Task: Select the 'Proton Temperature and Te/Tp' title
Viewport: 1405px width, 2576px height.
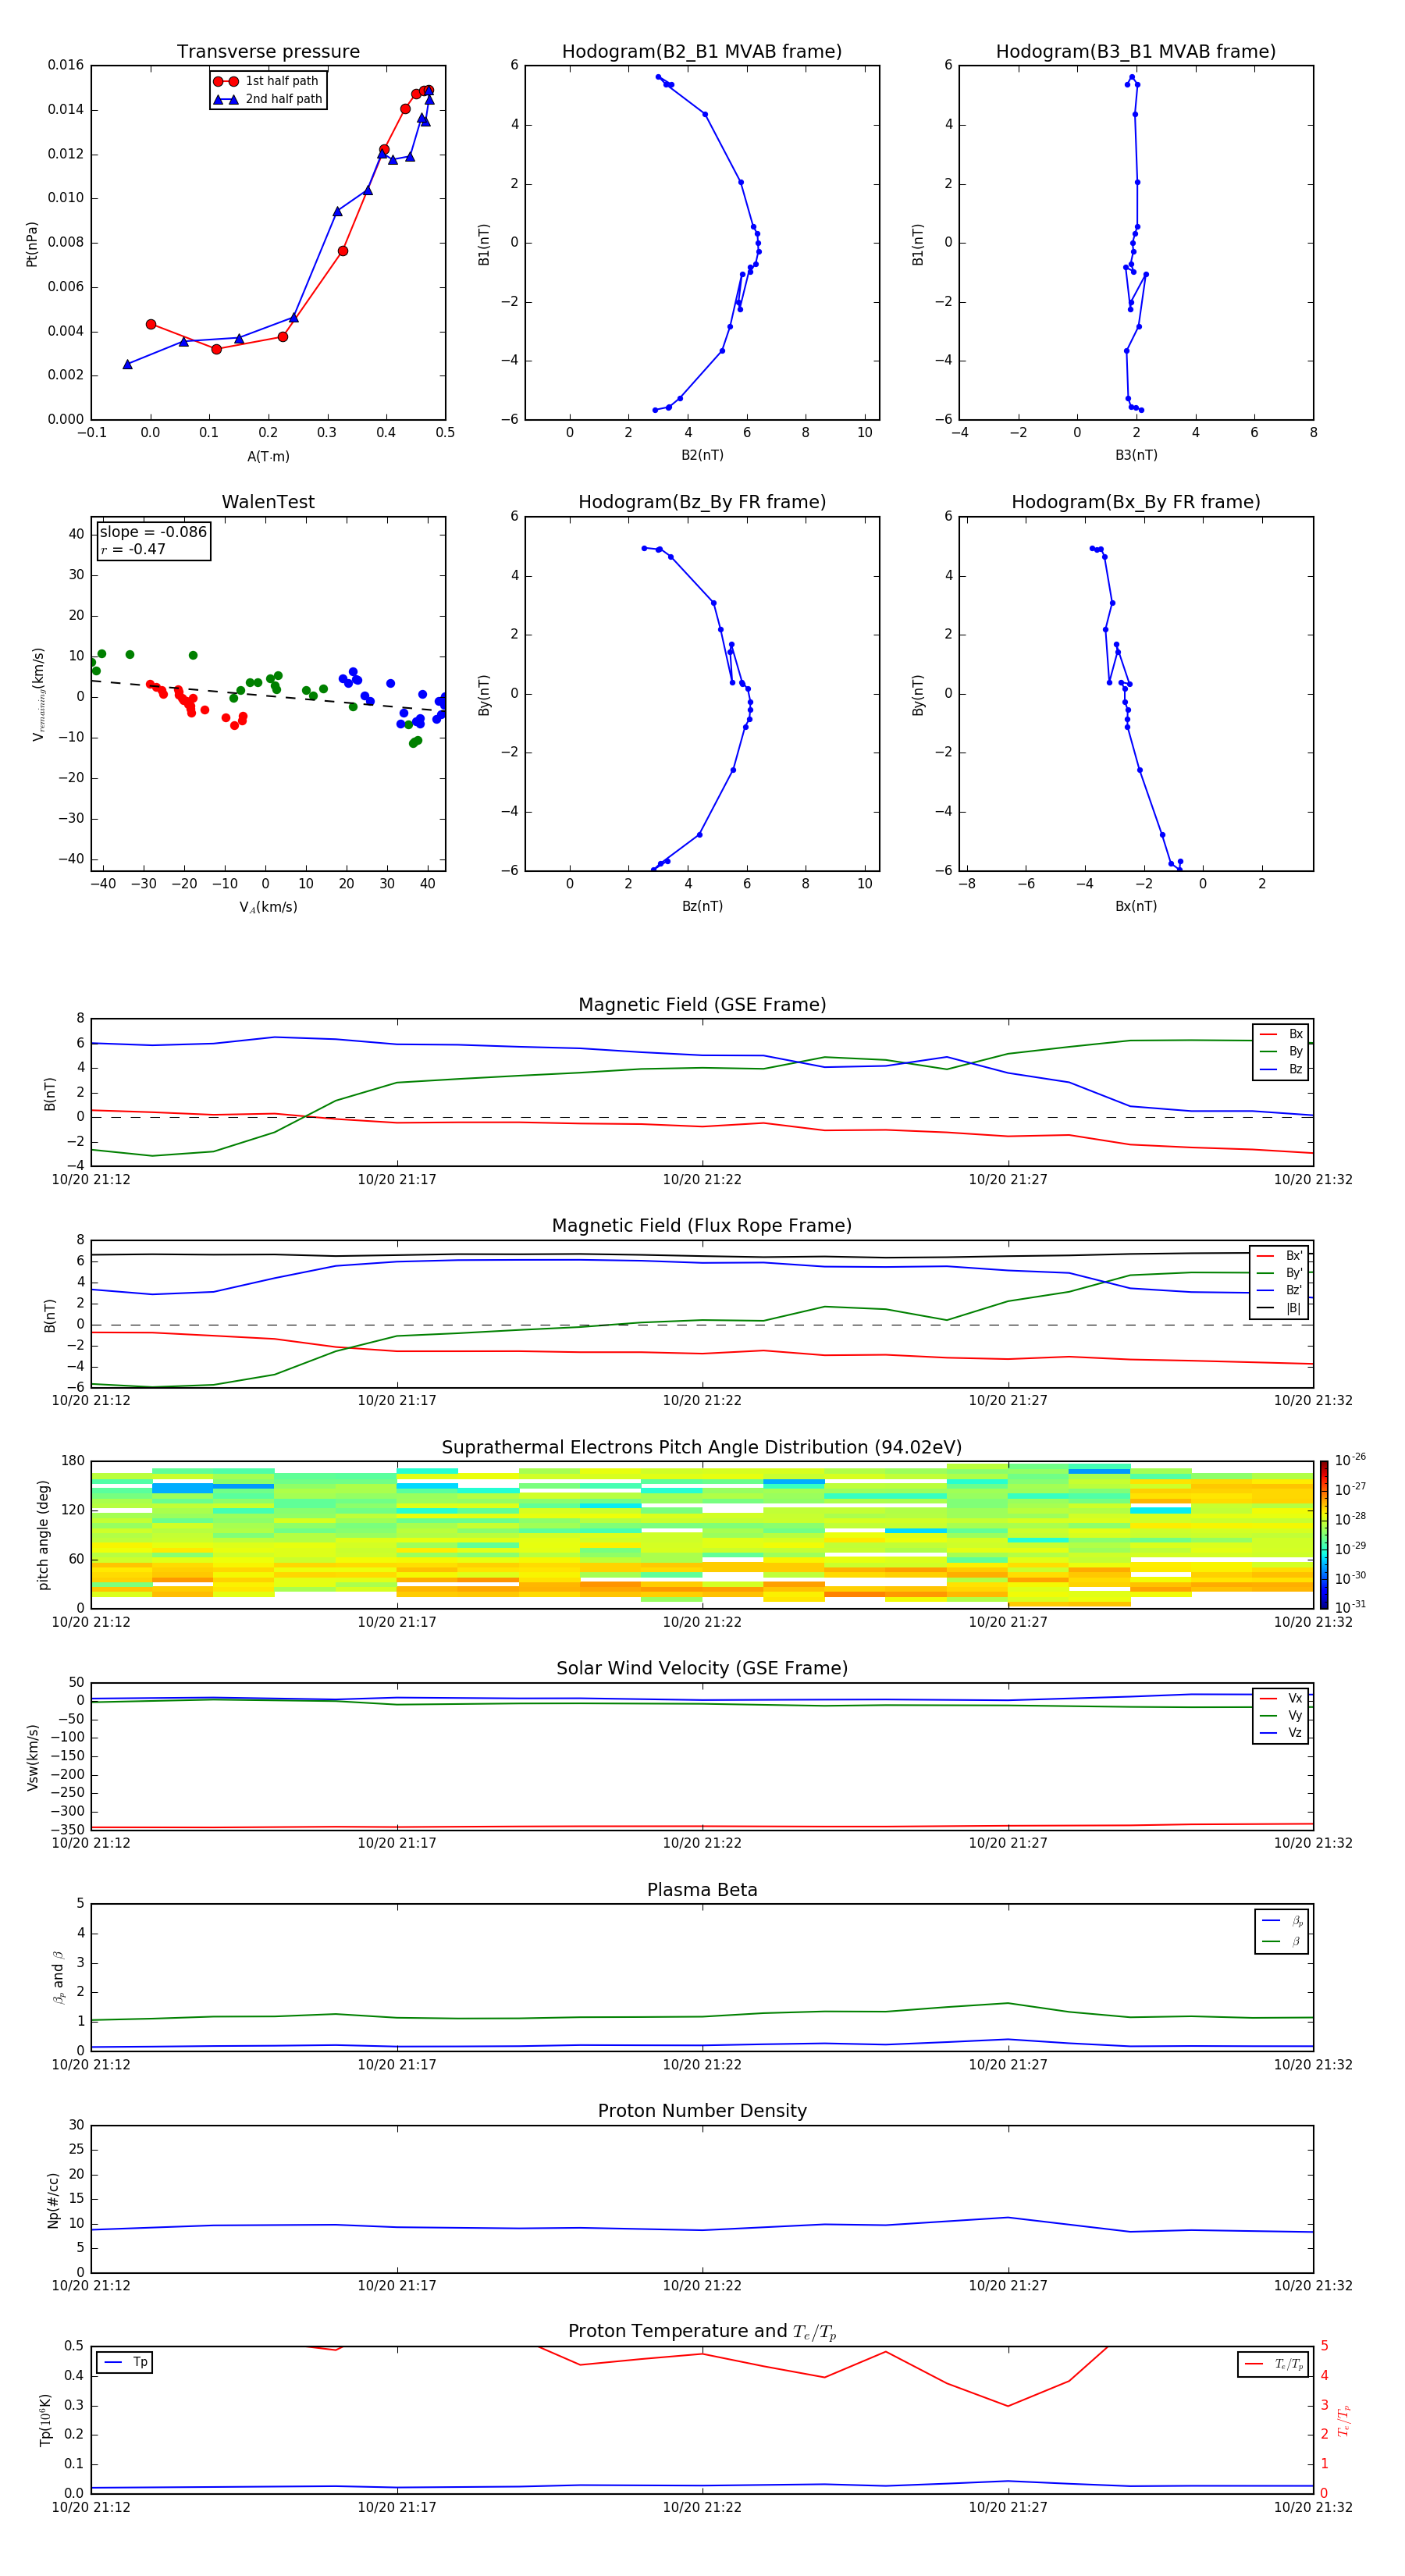Action: 702,2331
